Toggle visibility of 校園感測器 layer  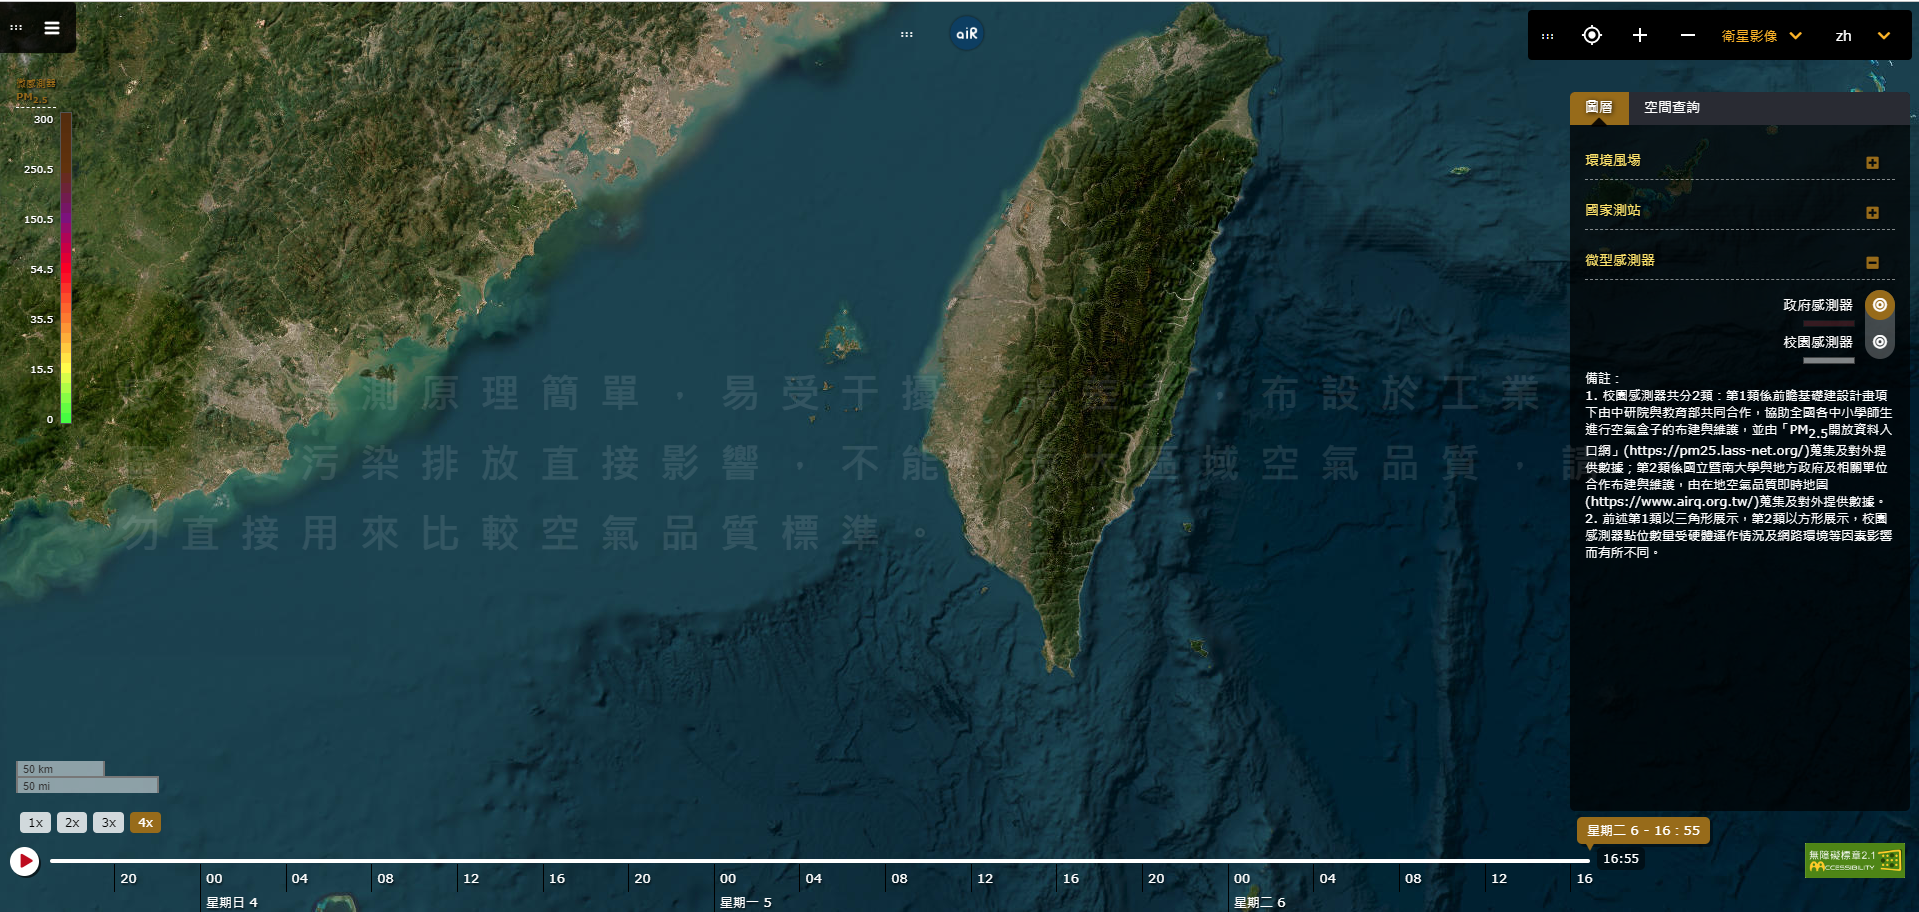[x=1879, y=341]
